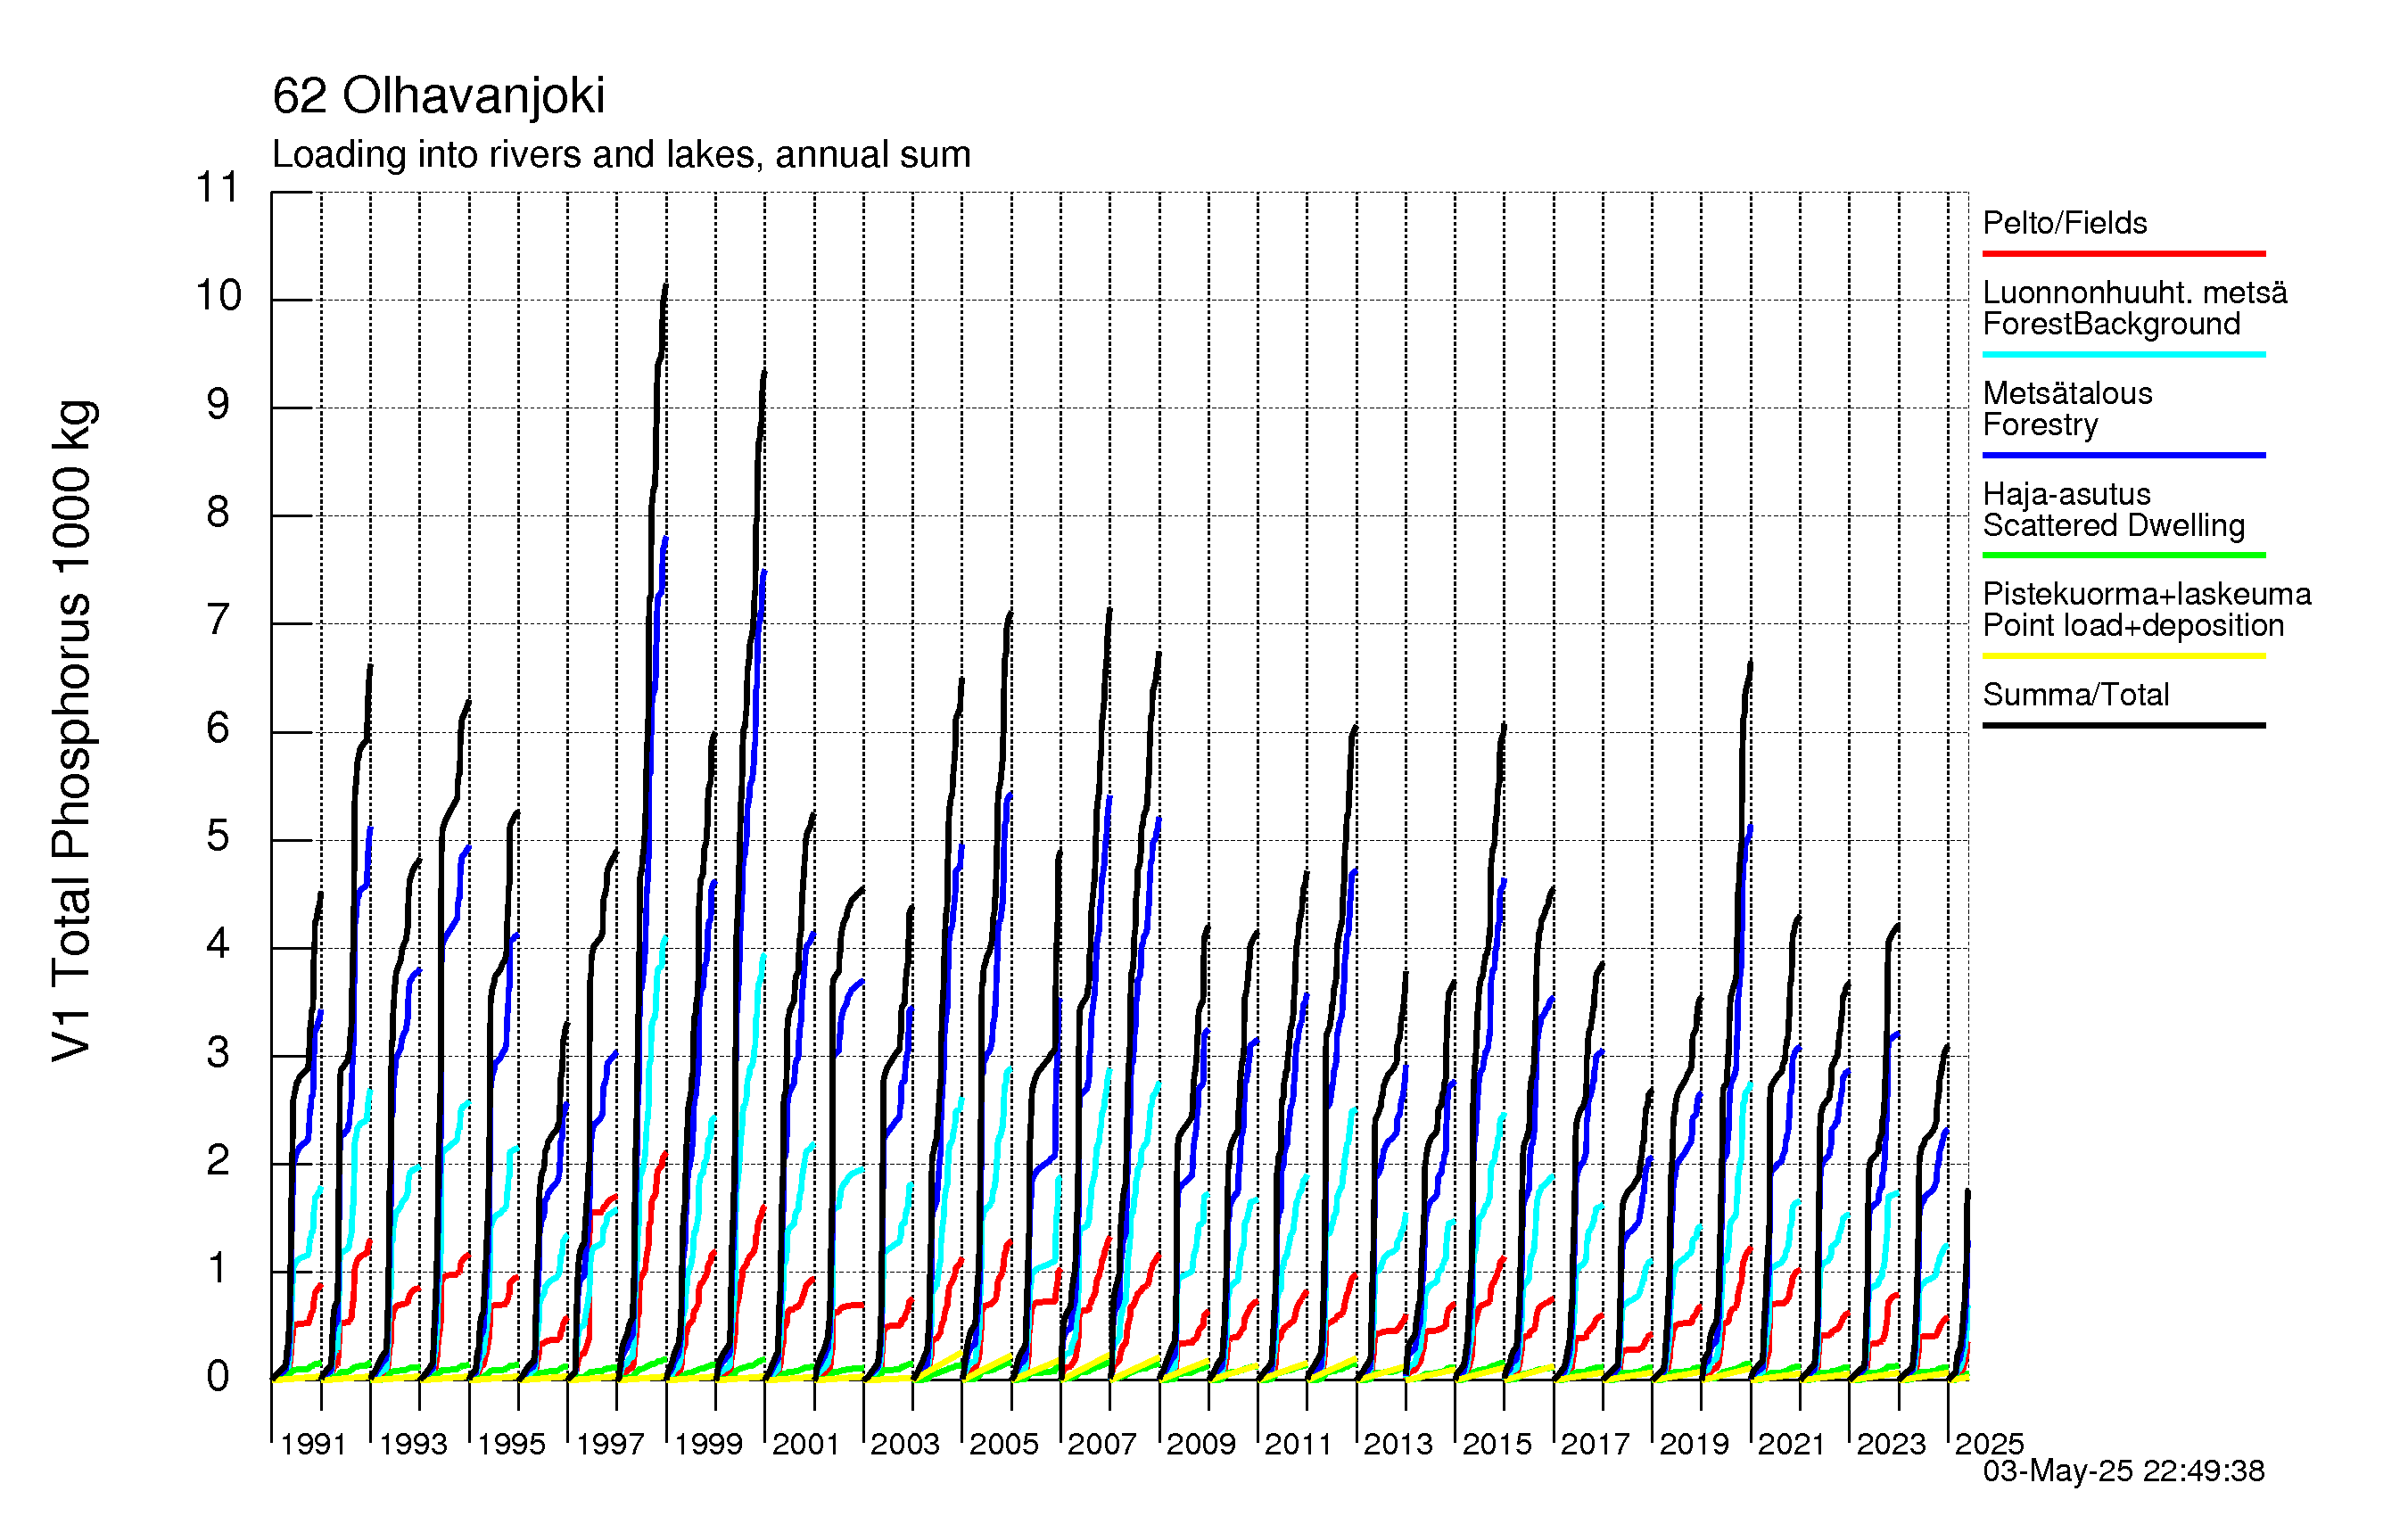Click the 1998 blue Forestry peak near 8

[665, 541]
